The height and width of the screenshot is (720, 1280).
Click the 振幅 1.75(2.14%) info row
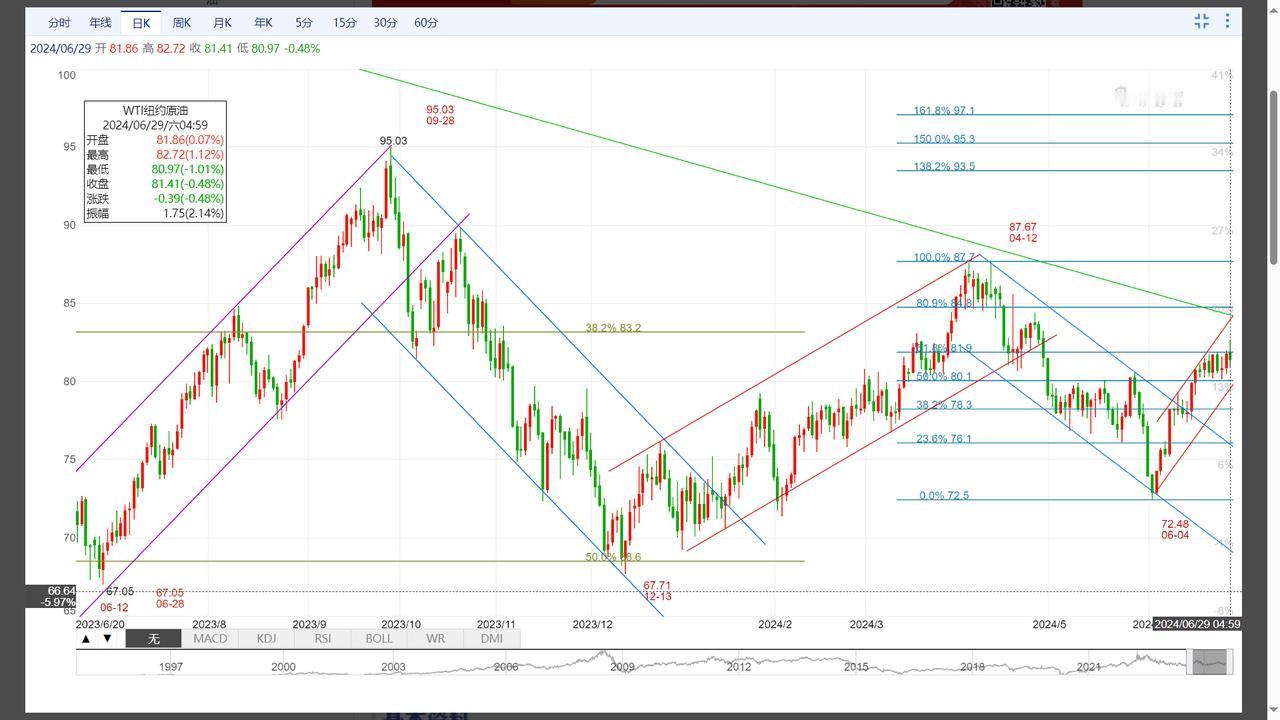click(155, 214)
